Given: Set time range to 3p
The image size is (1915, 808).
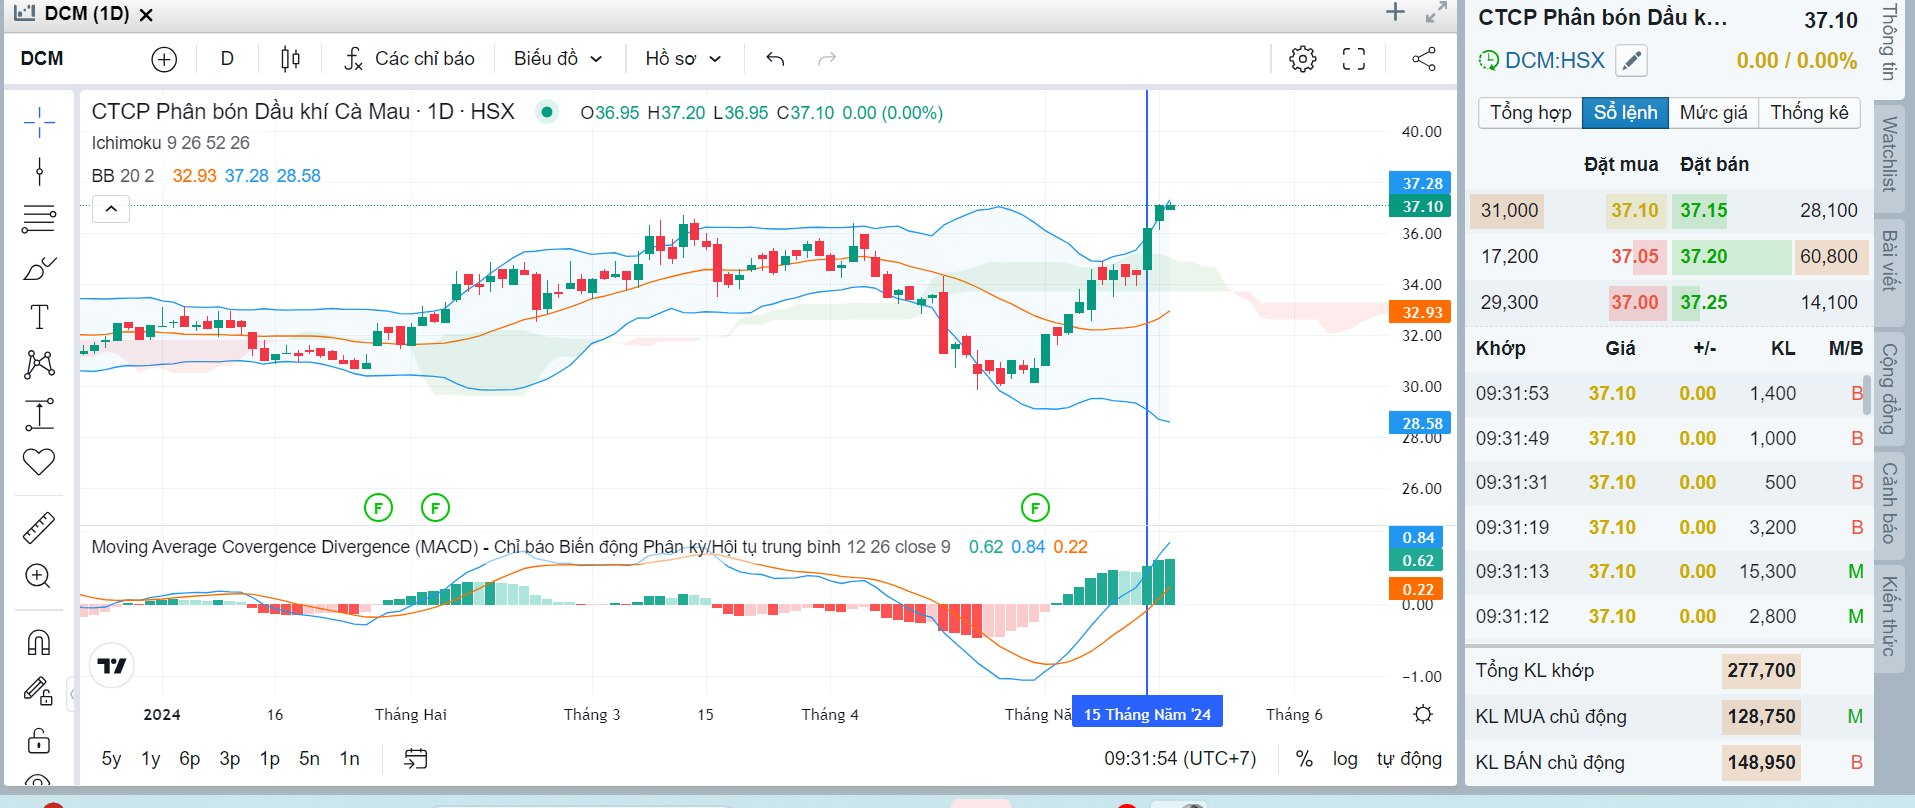Looking at the screenshot, I should coord(230,759).
